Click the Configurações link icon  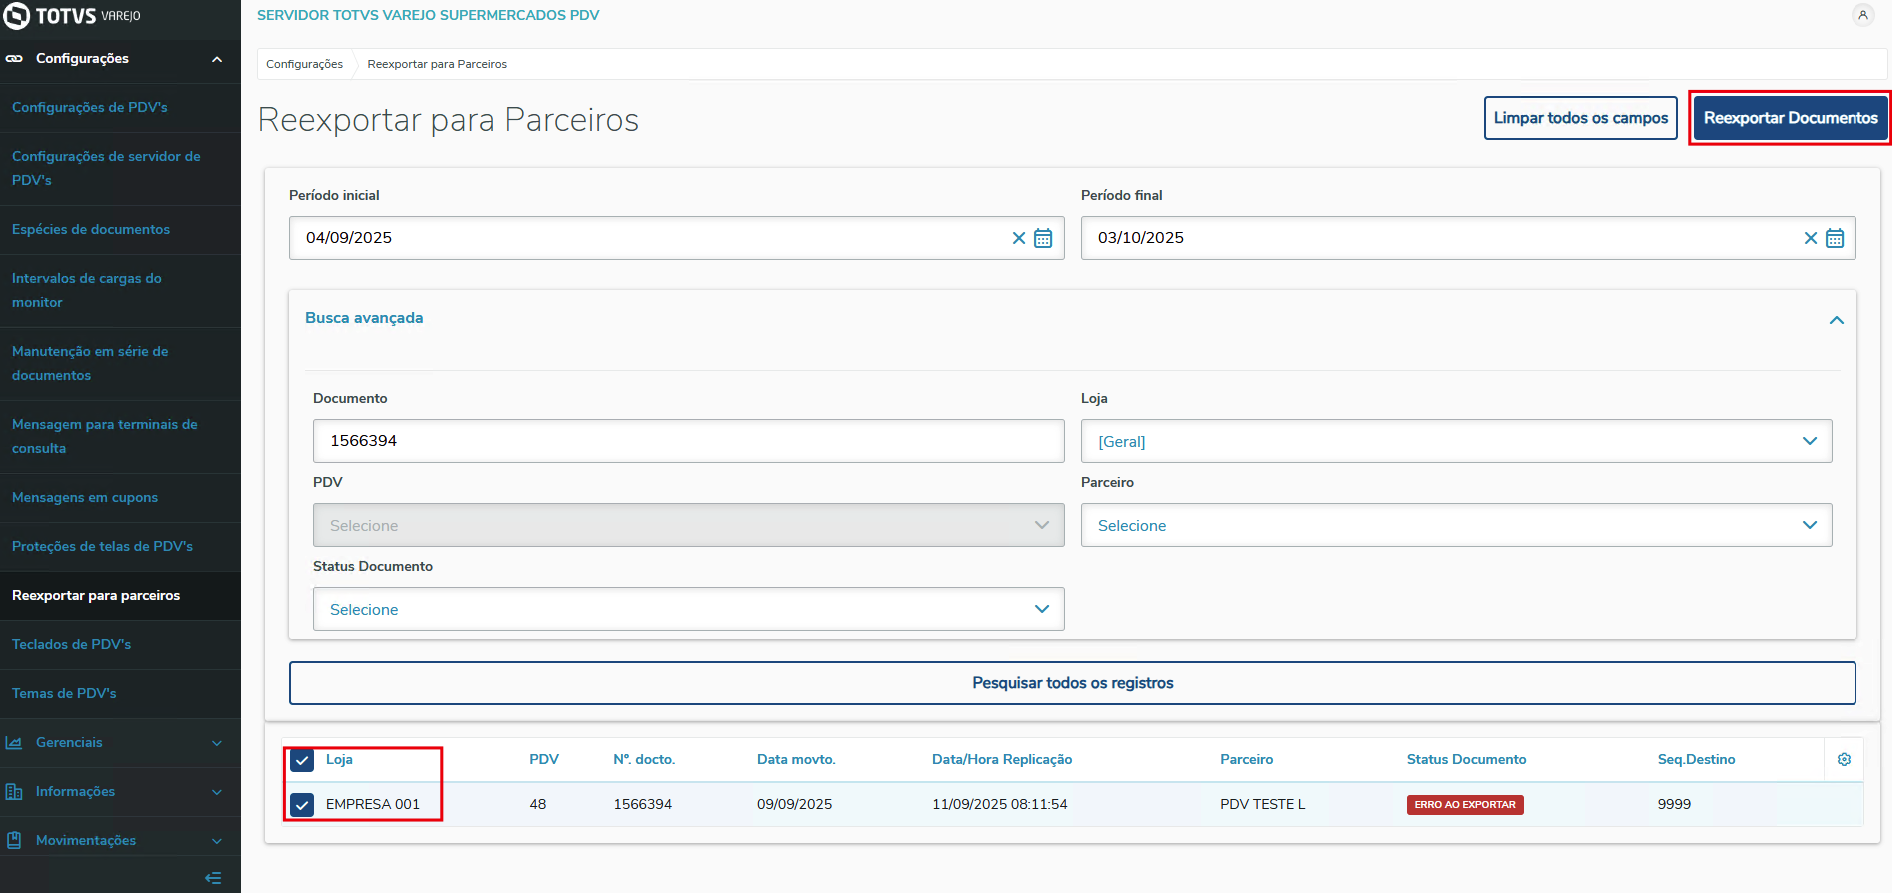pos(14,59)
